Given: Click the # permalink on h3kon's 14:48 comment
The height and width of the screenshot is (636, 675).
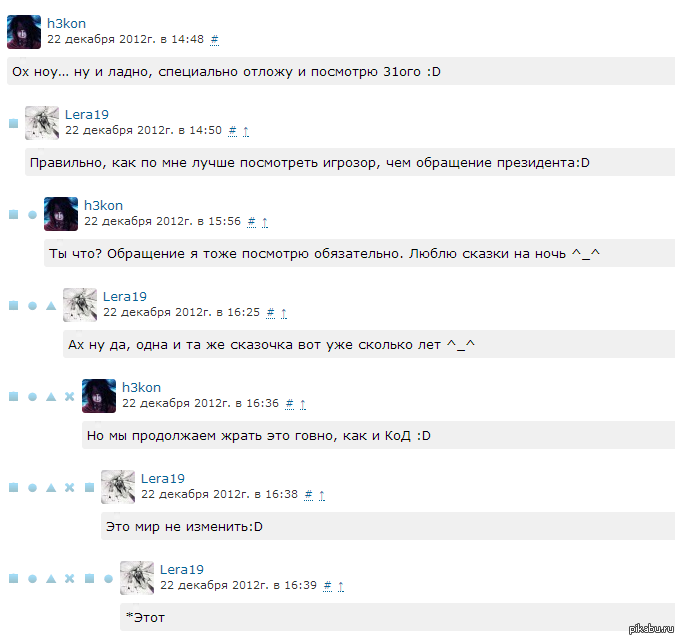Looking at the screenshot, I should 214,40.
